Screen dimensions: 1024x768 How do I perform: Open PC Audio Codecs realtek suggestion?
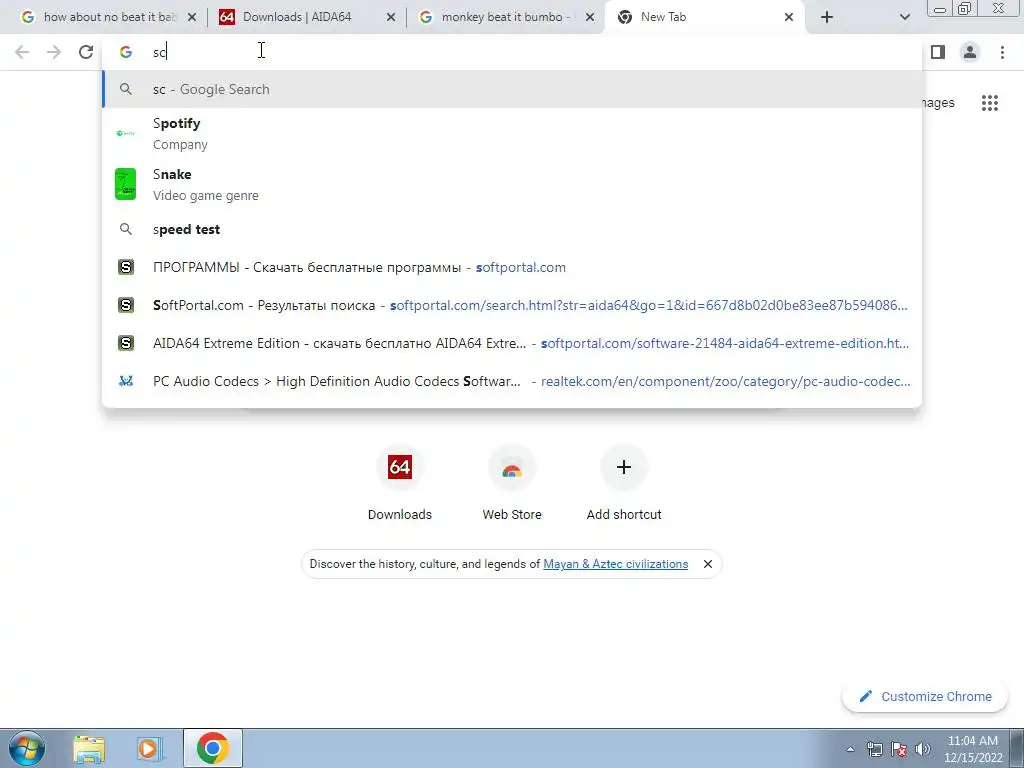512,381
